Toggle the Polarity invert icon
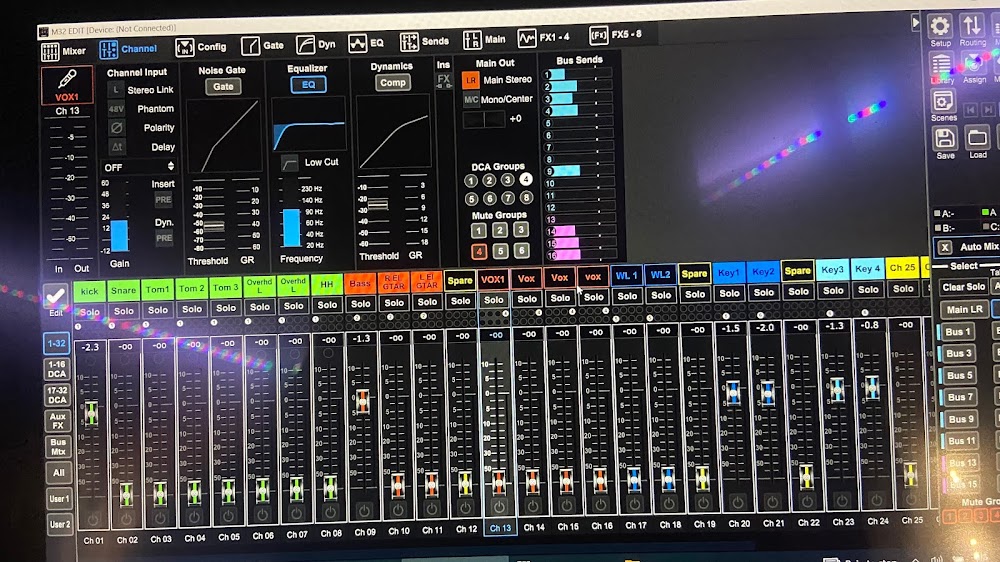1000x562 pixels. (117, 128)
